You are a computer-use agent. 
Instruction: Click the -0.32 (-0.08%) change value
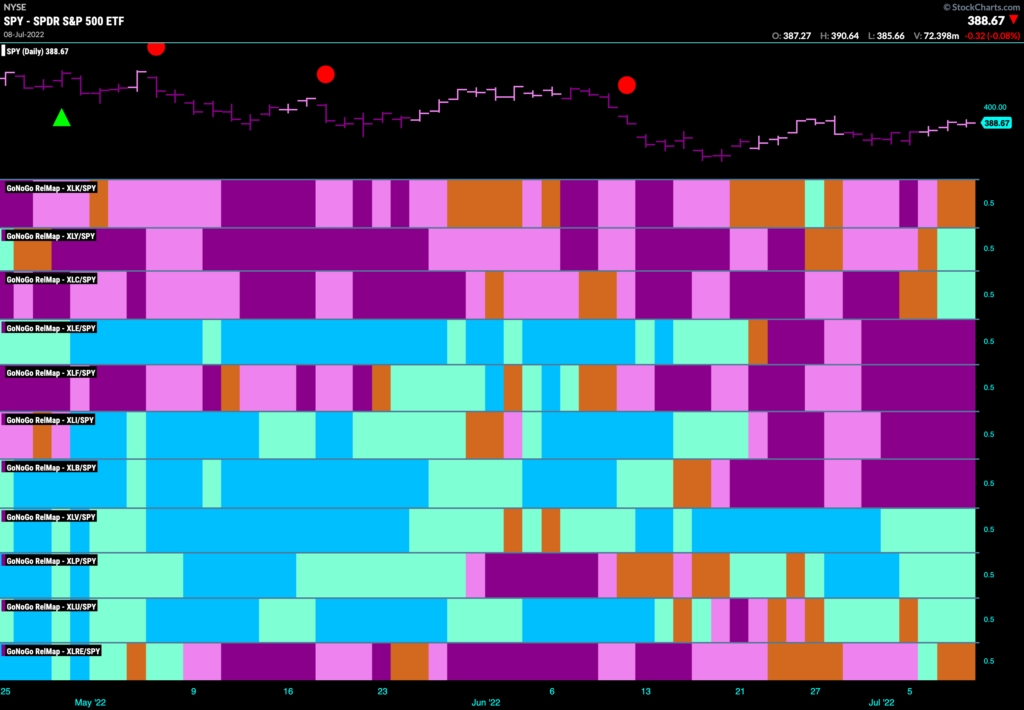pyautogui.click(x=992, y=36)
